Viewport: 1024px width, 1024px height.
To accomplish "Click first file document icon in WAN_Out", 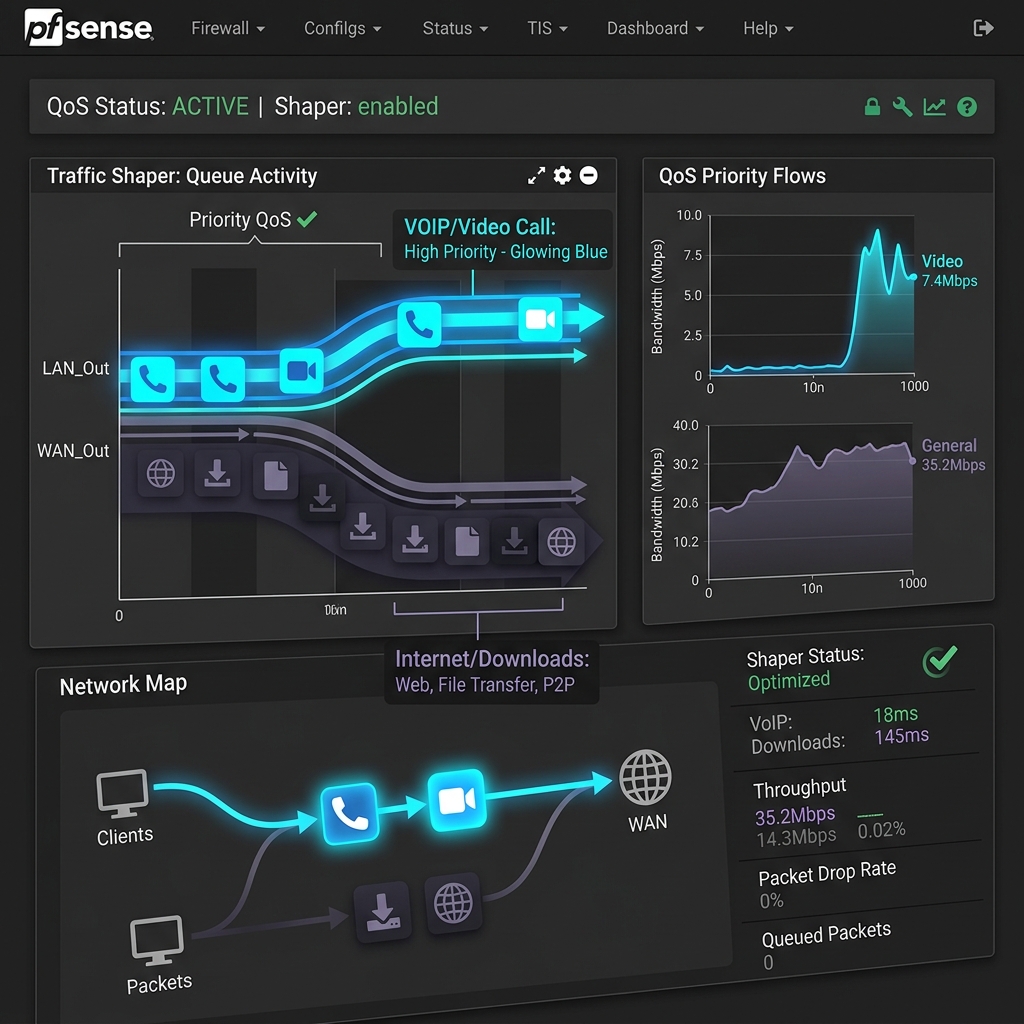I will click(276, 475).
